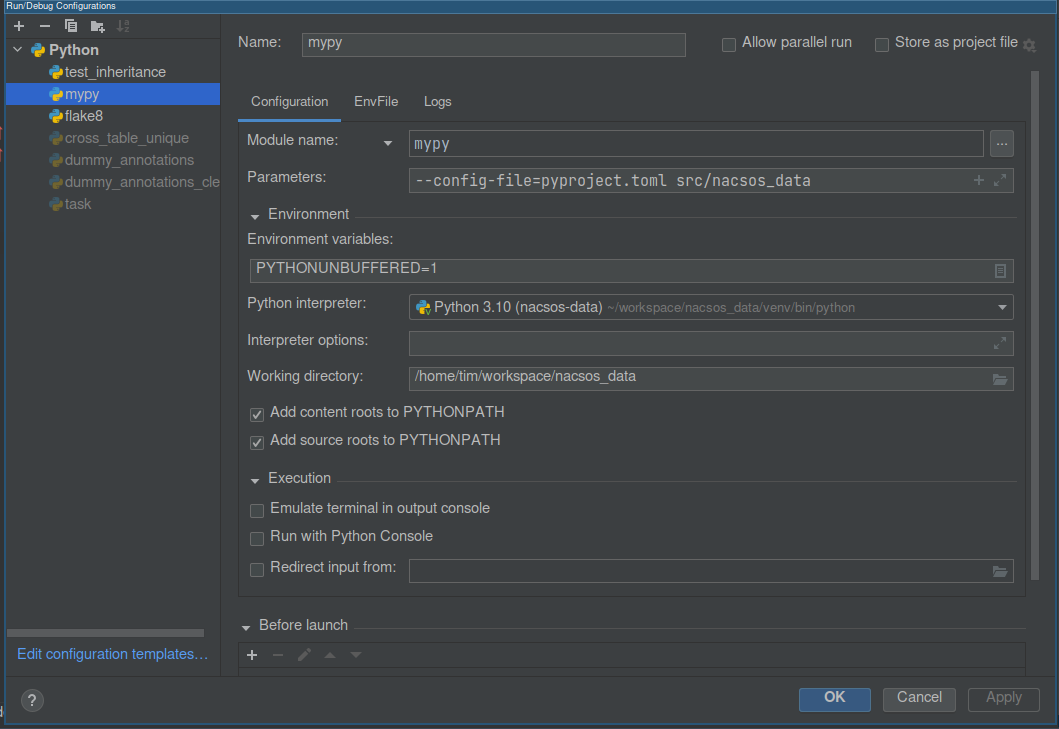This screenshot has width=1059, height=729.
Task: Open the module name browse button
Action: tap(1002, 144)
